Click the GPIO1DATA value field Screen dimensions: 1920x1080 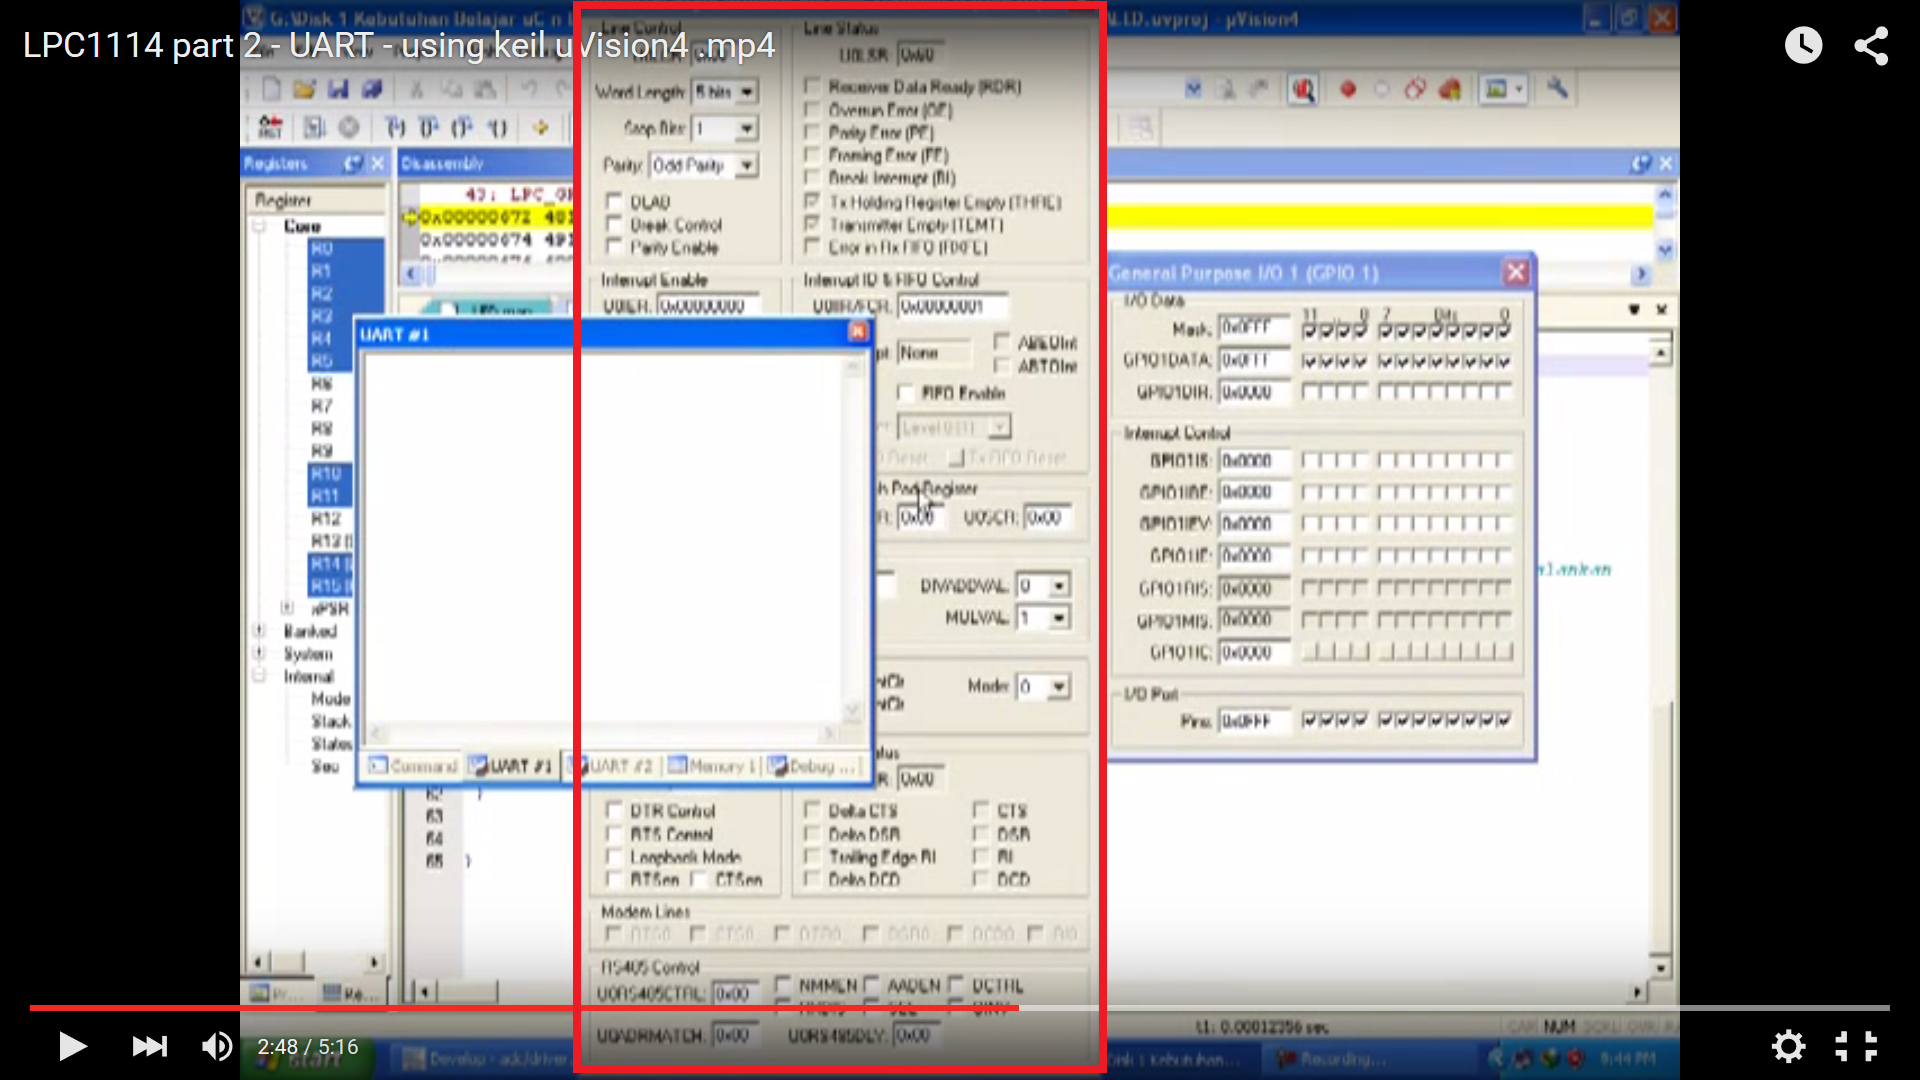1253,360
